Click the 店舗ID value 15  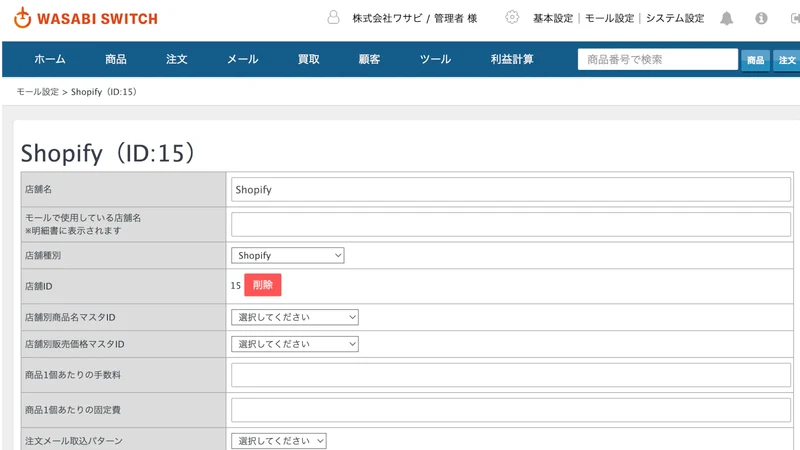click(x=235, y=286)
